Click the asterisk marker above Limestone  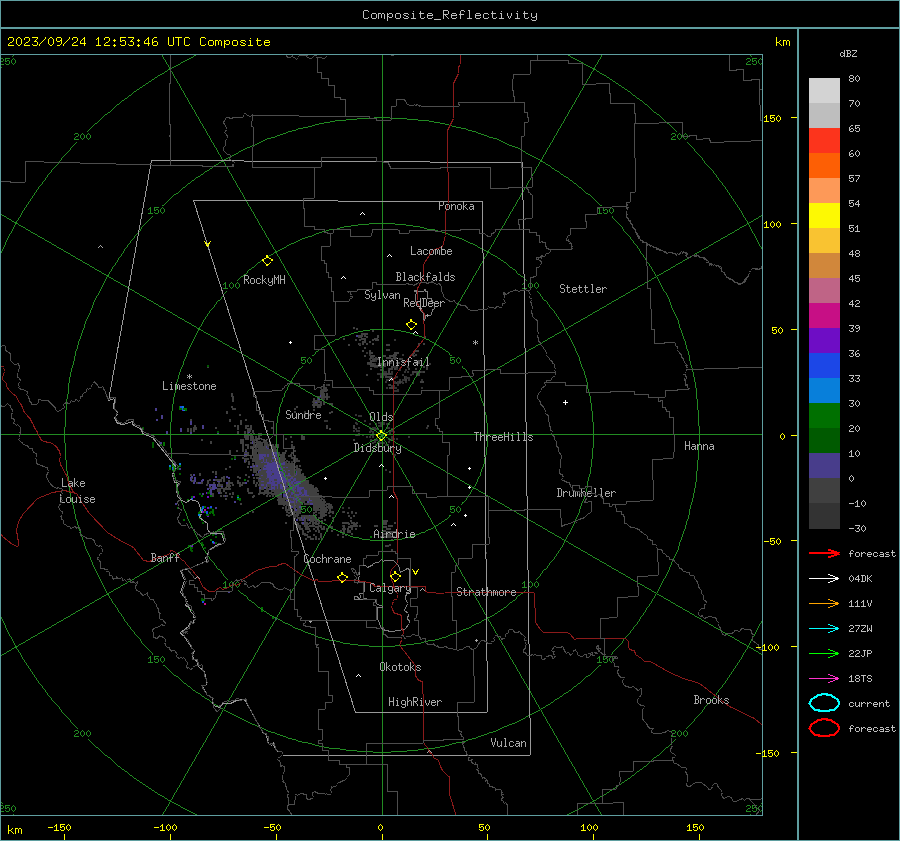(x=189, y=377)
